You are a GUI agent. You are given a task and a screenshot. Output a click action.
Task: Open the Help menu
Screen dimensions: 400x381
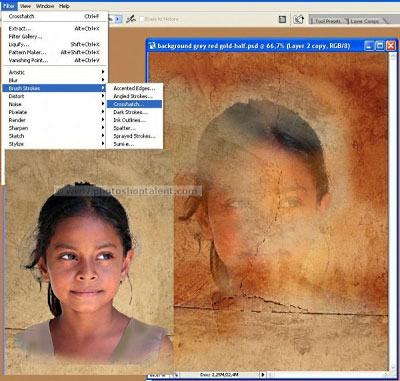64,6
